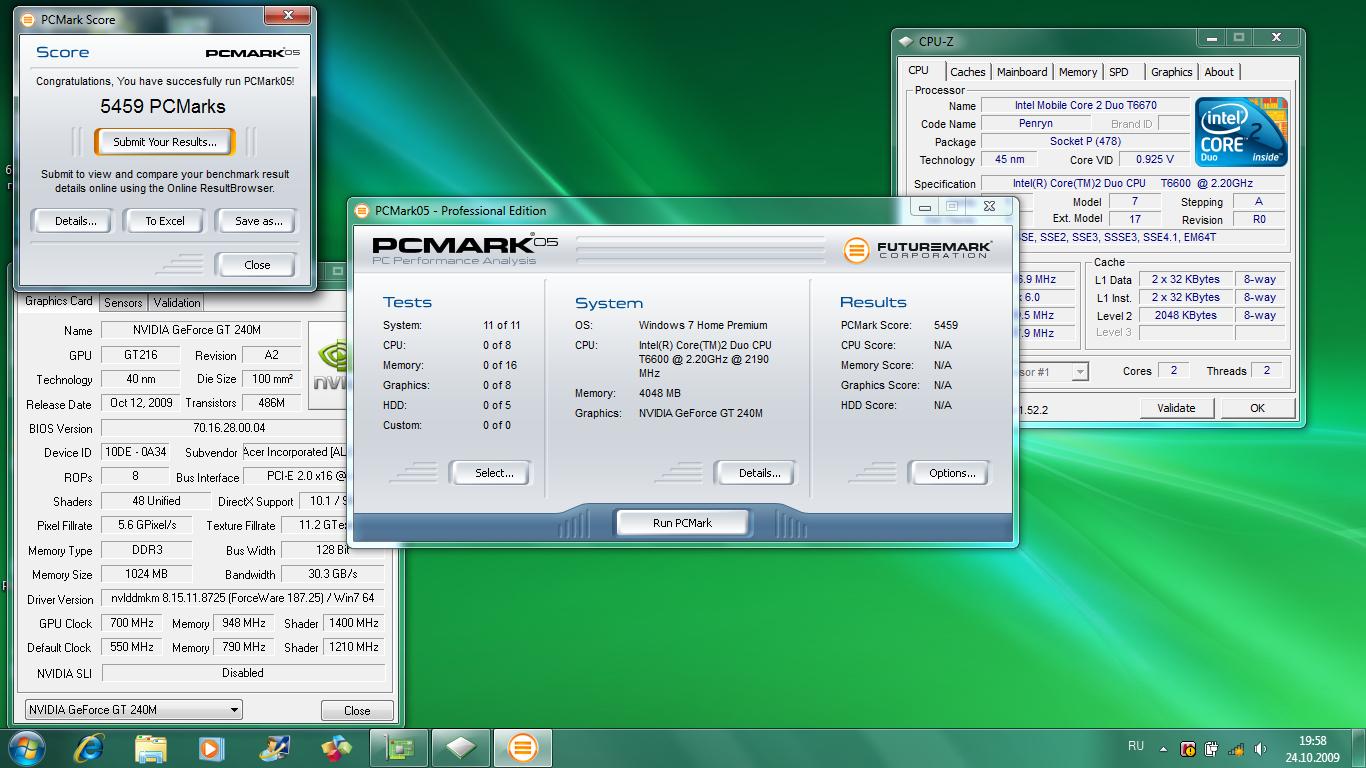The height and width of the screenshot is (768, 1366).
Task: Click the NVIDIA logo in GPU-Z
Action: coord(329,366)
